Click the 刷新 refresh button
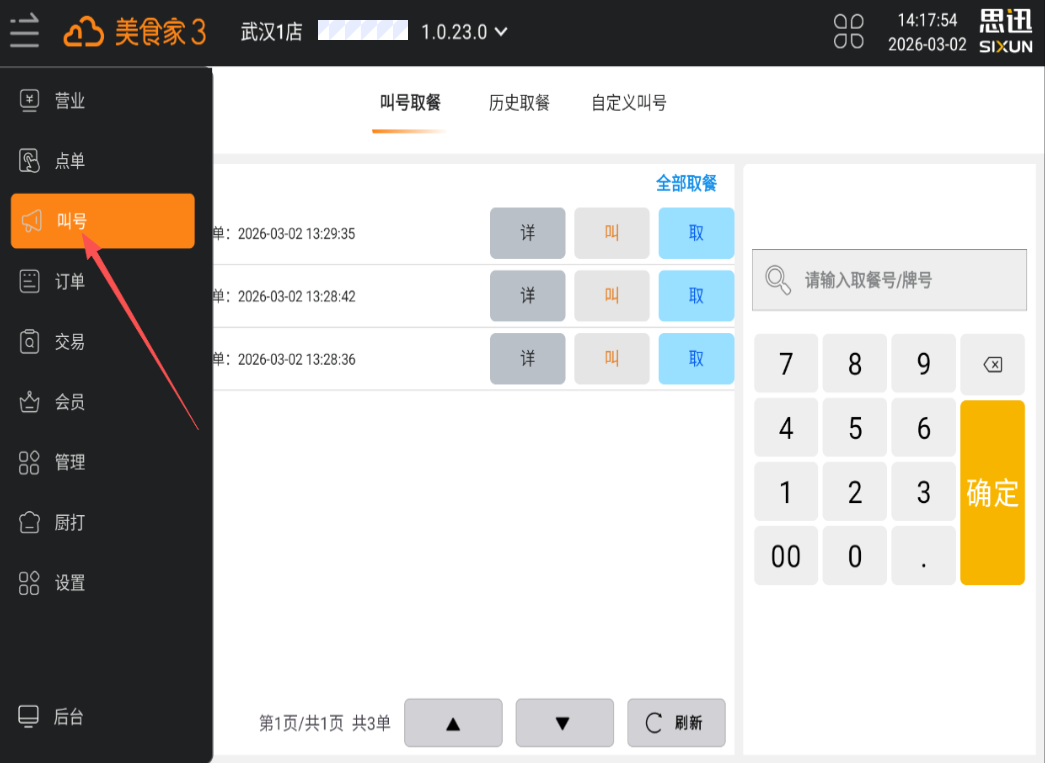The width and height of the screenshot is (1045, 763). tap(676, 723)
